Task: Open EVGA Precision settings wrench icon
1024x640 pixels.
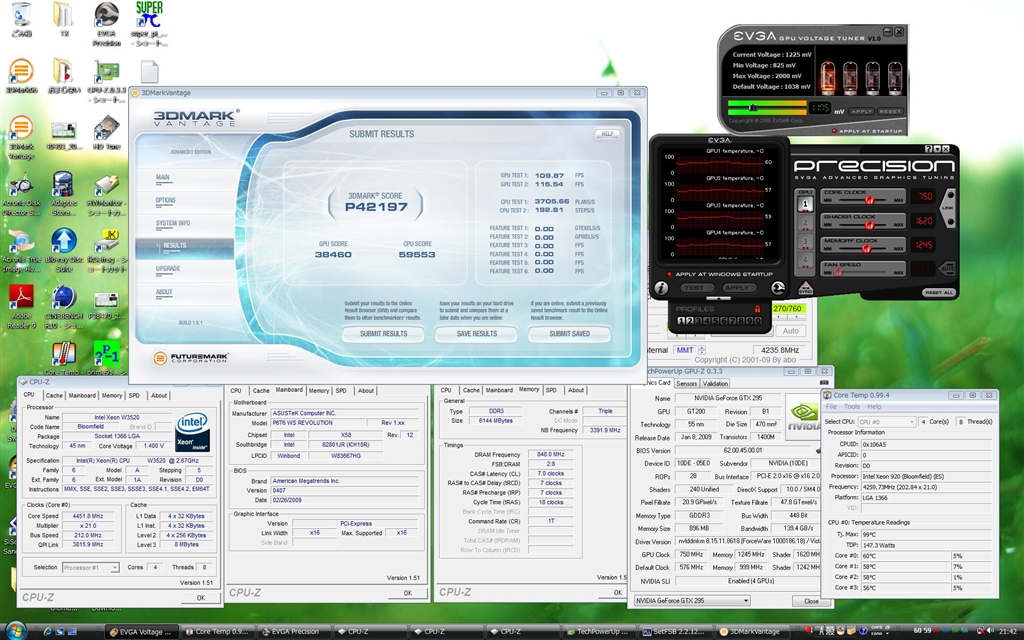Action: pyautogui.click(x=778, y=288)
